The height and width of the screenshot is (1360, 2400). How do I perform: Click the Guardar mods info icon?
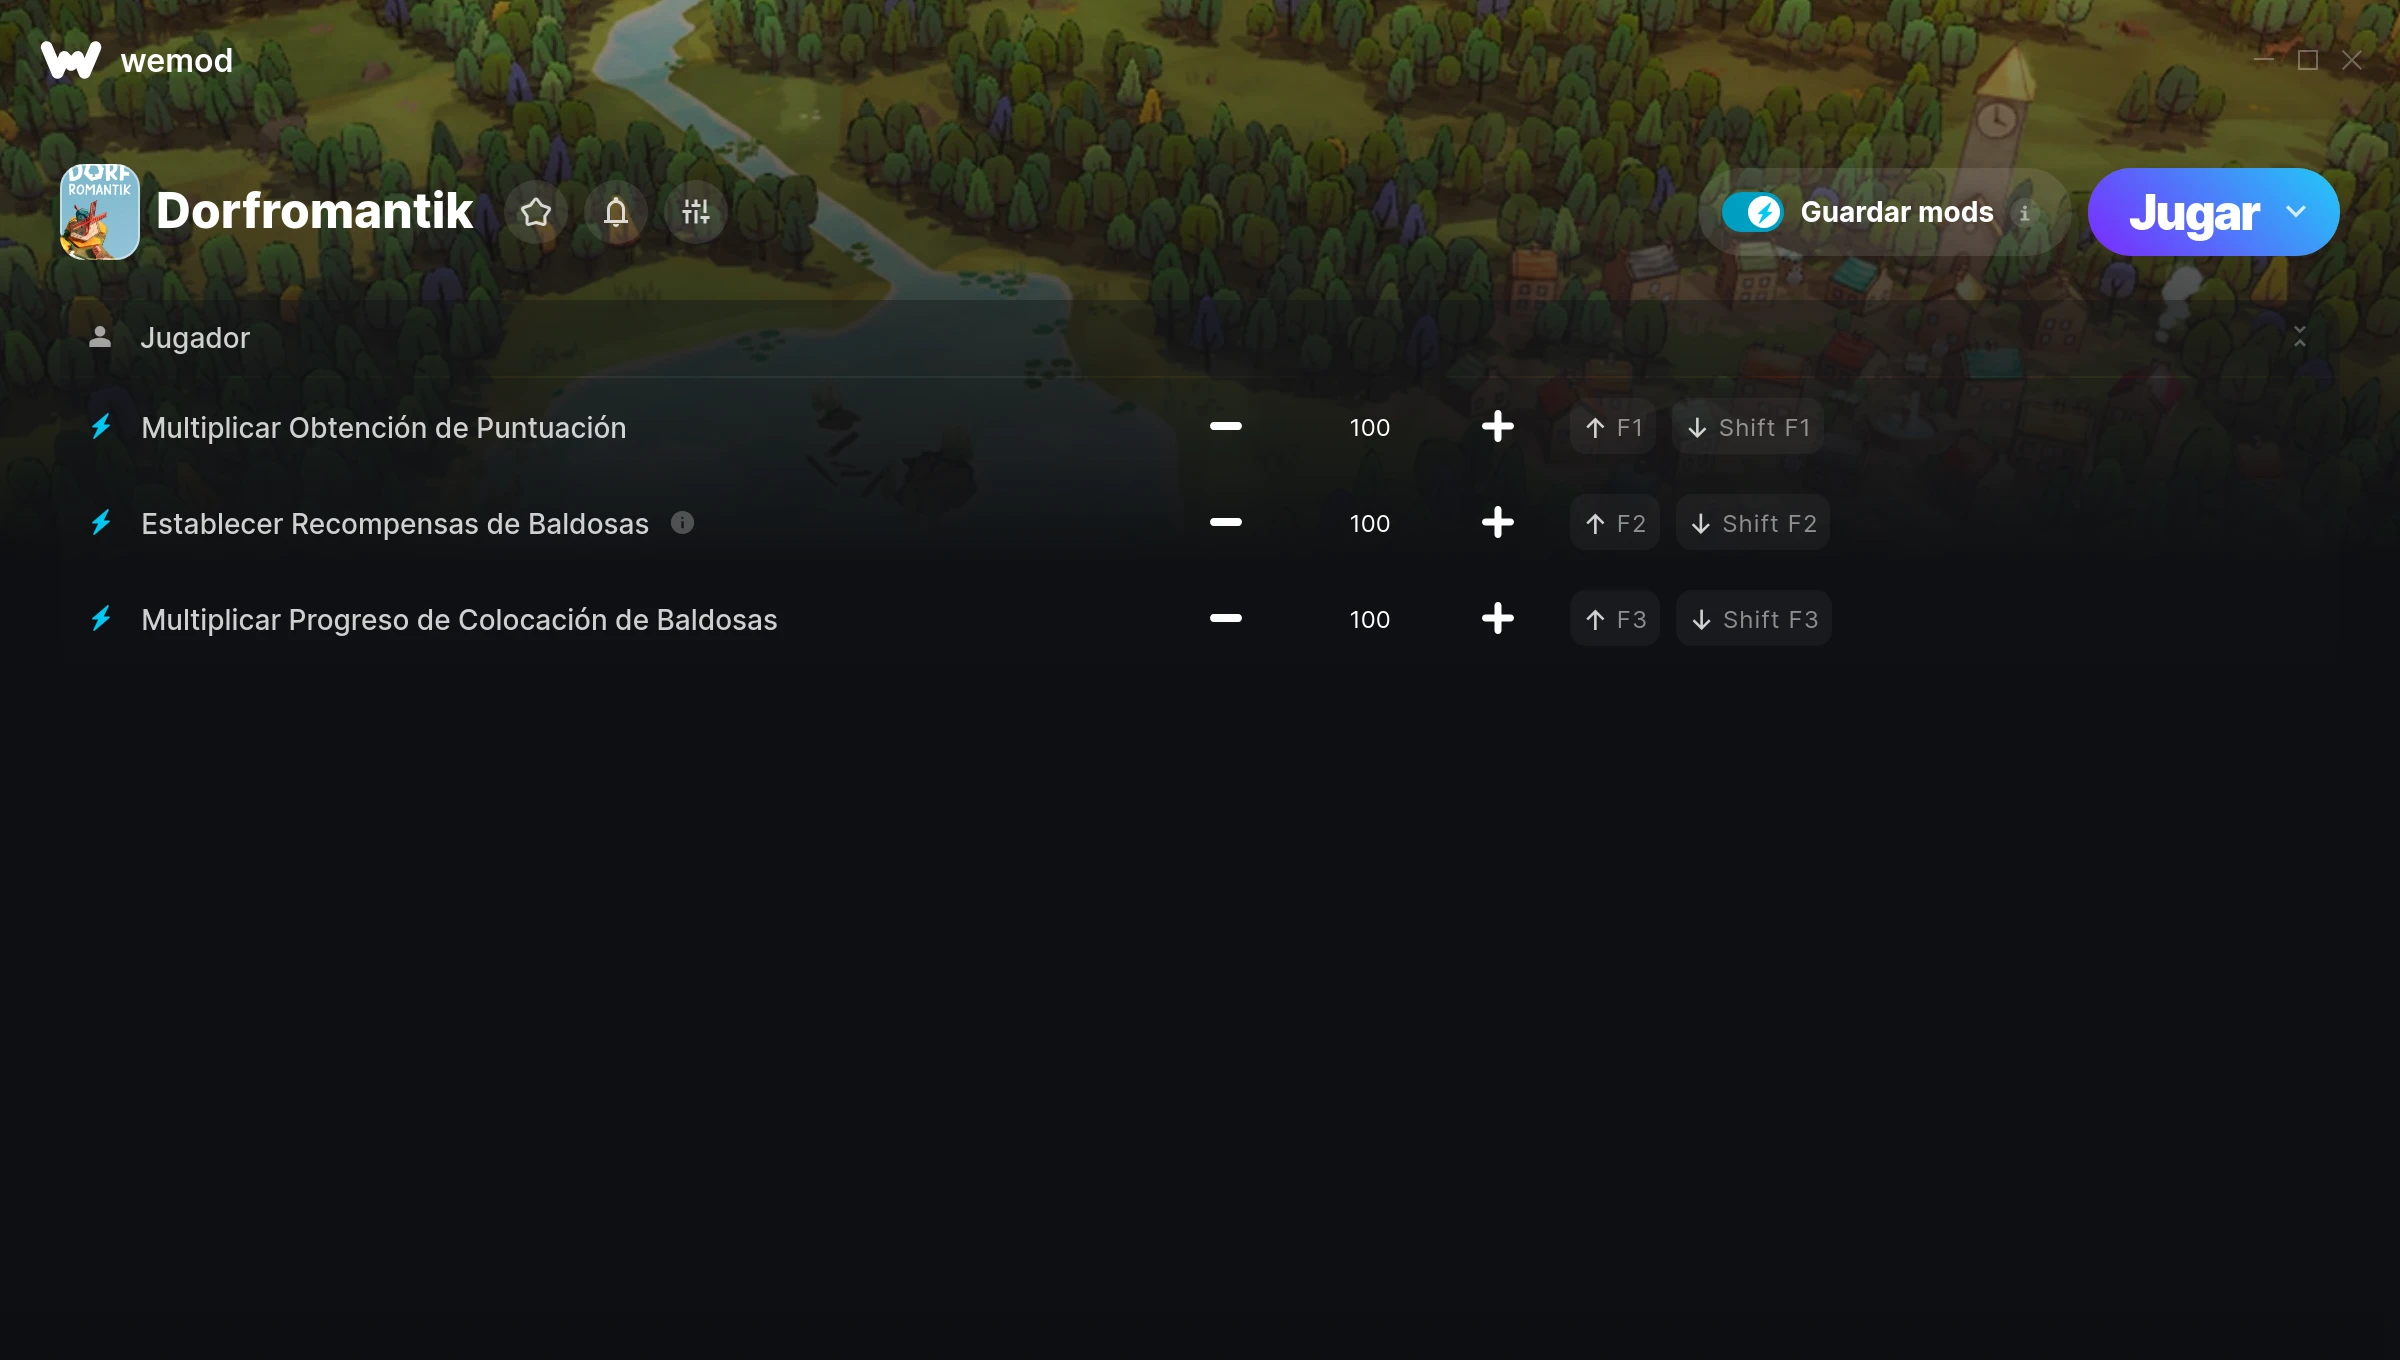pos(2025,213)
